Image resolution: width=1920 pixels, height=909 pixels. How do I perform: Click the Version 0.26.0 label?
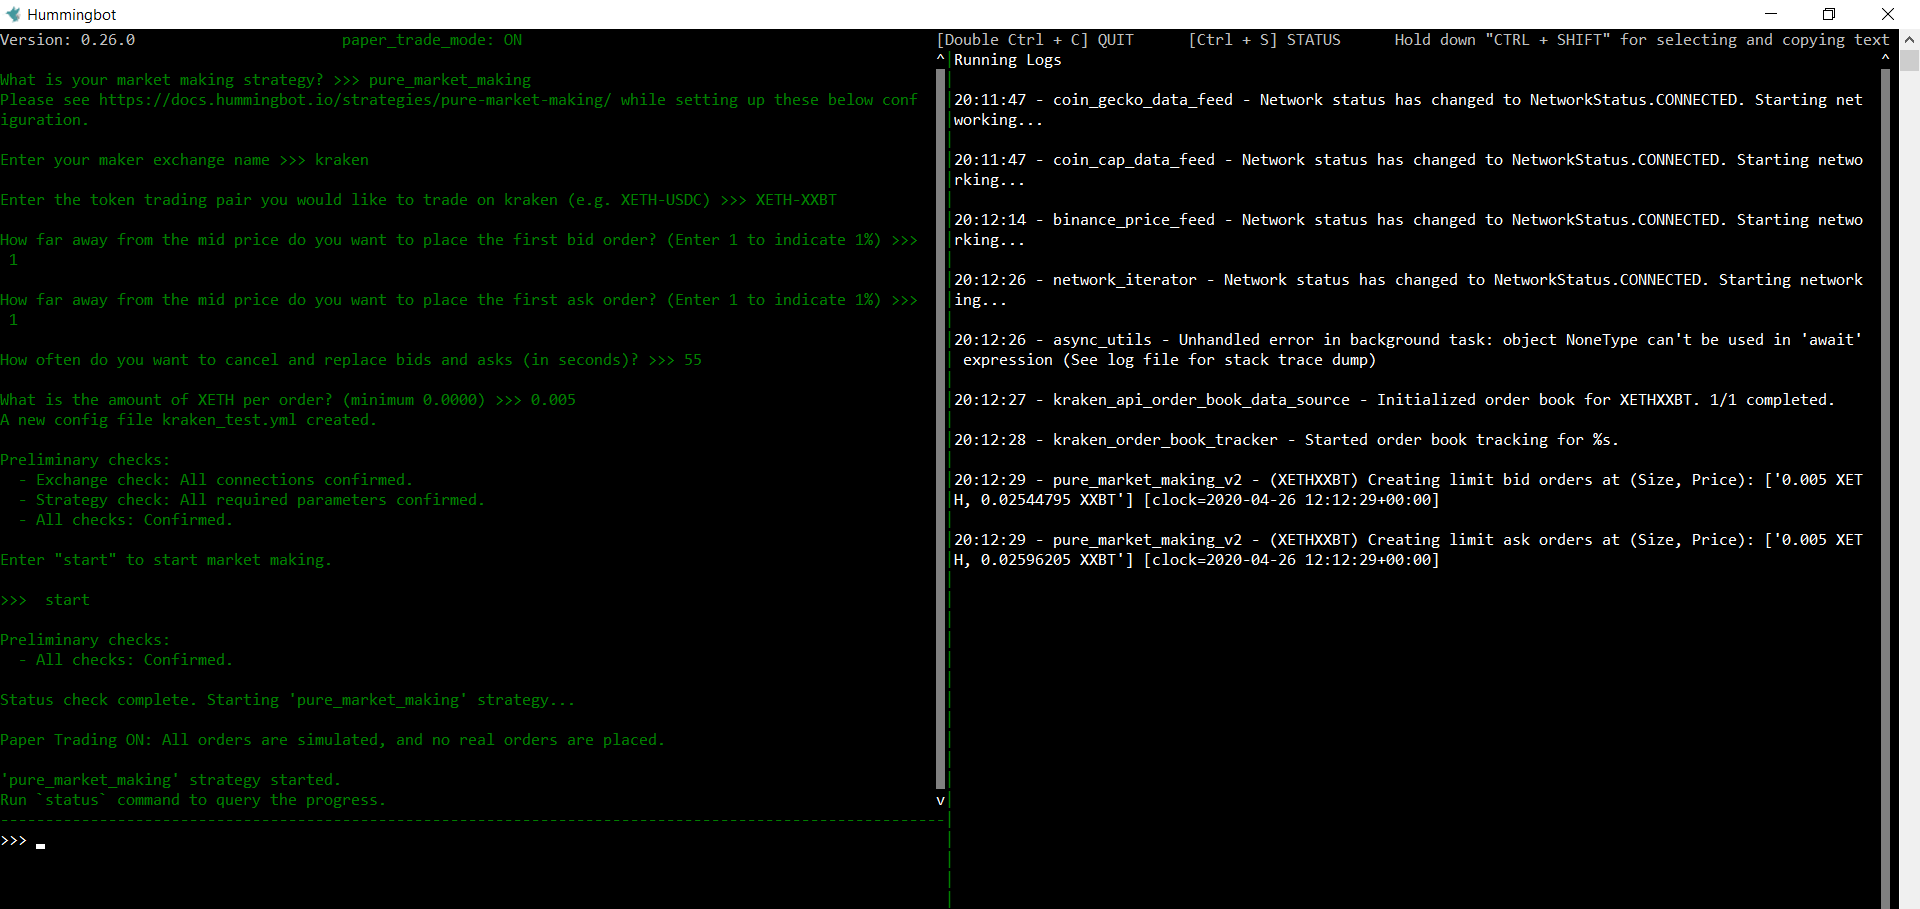point(68,40)
